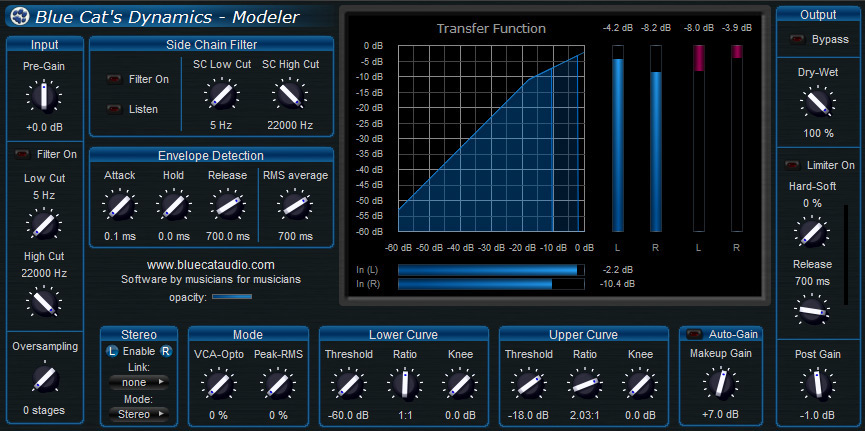
Task: Toggle the left channel L enable button
Action: point(113,351)
